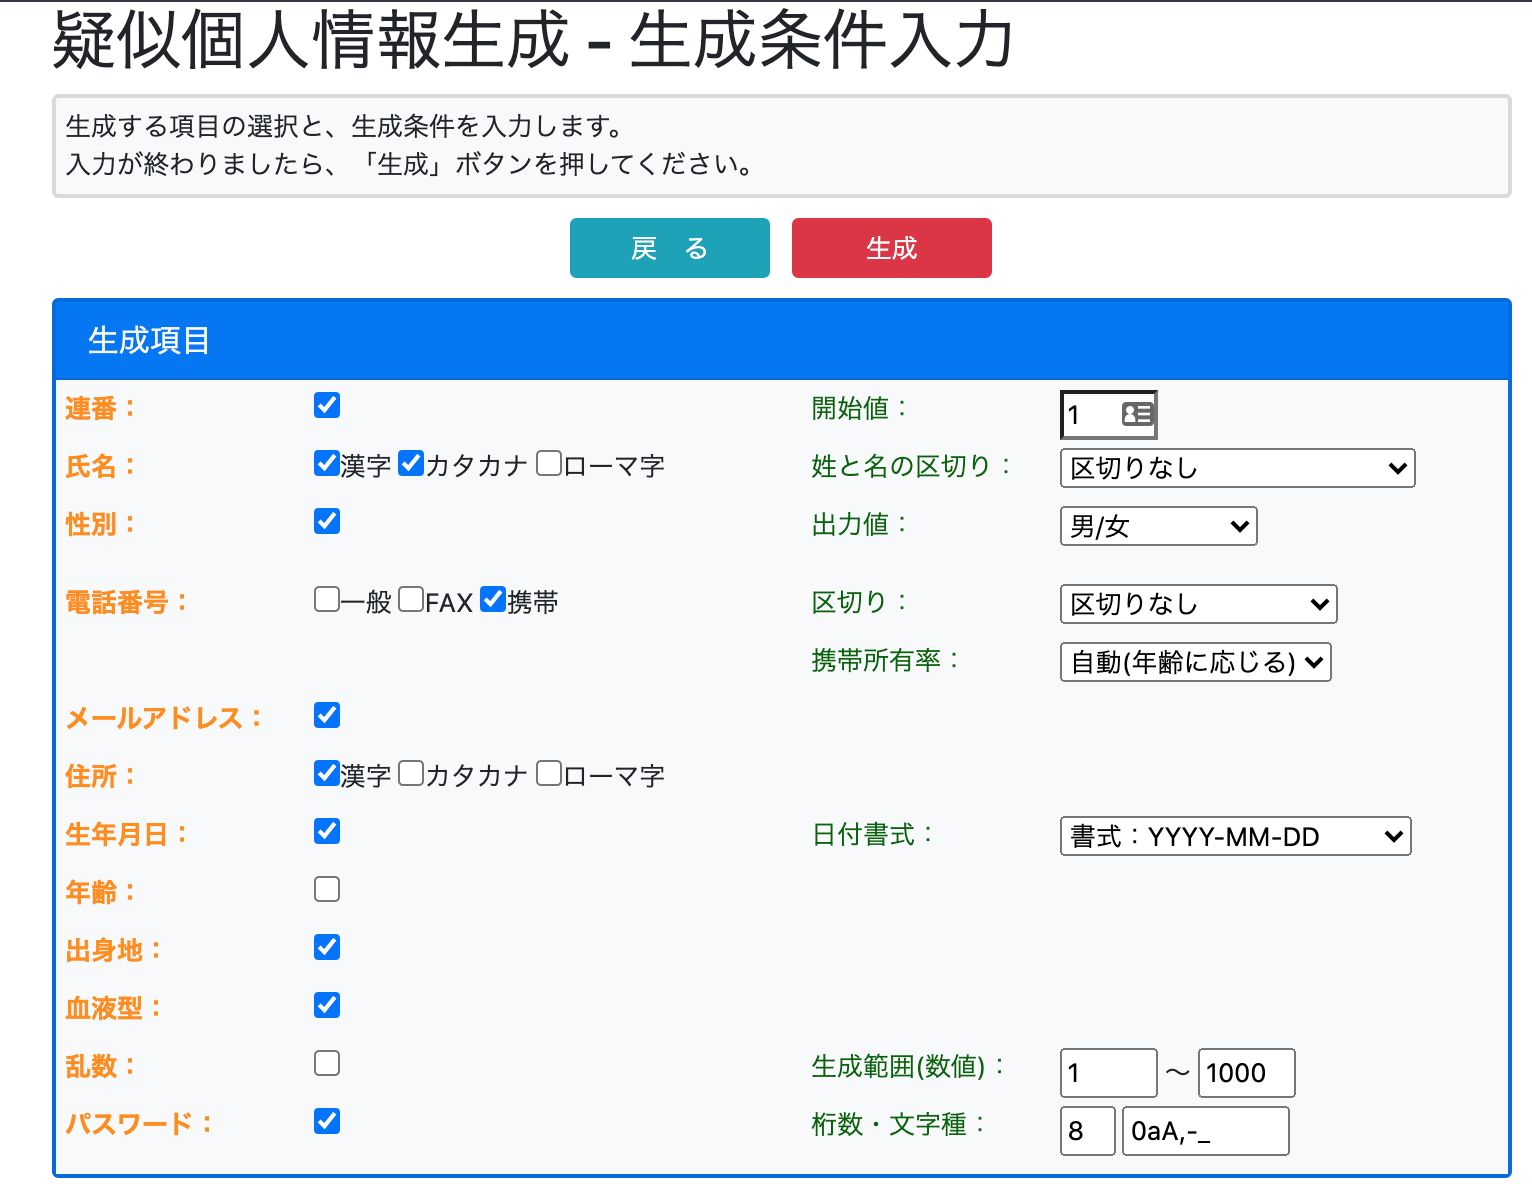Enable カタカナ for 住所
Viewport: 1532px width, 1184px height.
[411, 772]
